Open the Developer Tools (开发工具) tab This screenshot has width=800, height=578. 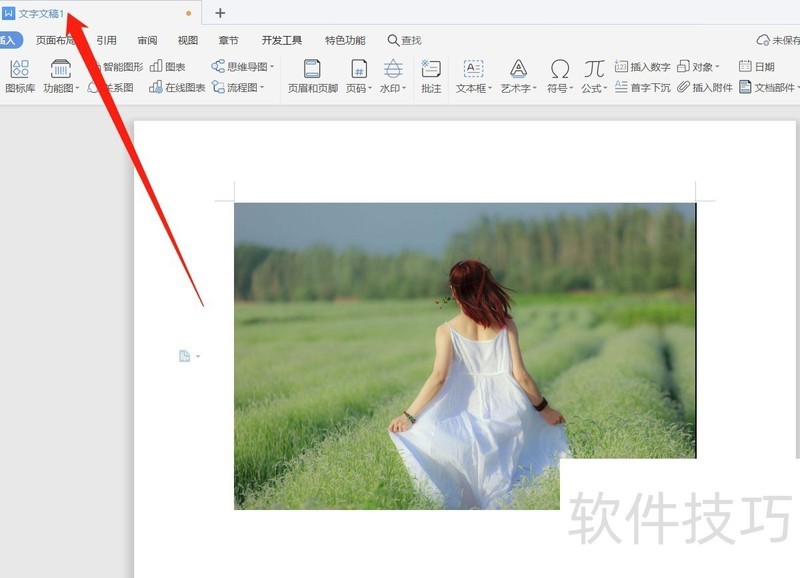(281, 41)
